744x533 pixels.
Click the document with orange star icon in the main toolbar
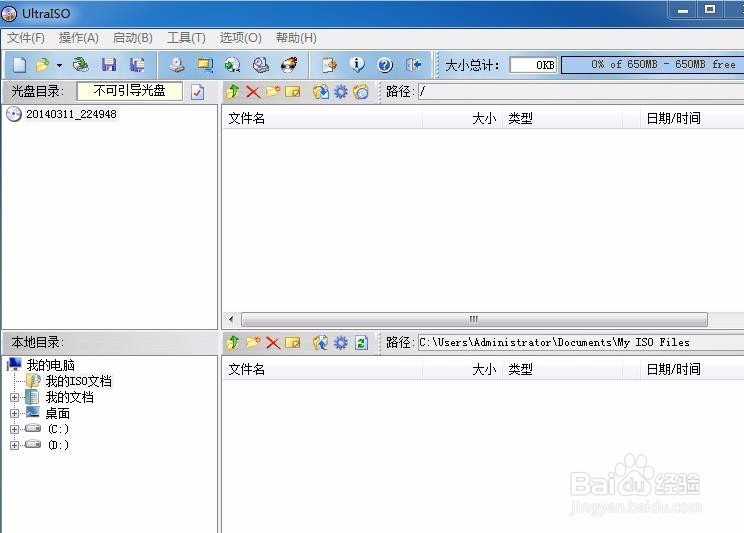(329, 65)
